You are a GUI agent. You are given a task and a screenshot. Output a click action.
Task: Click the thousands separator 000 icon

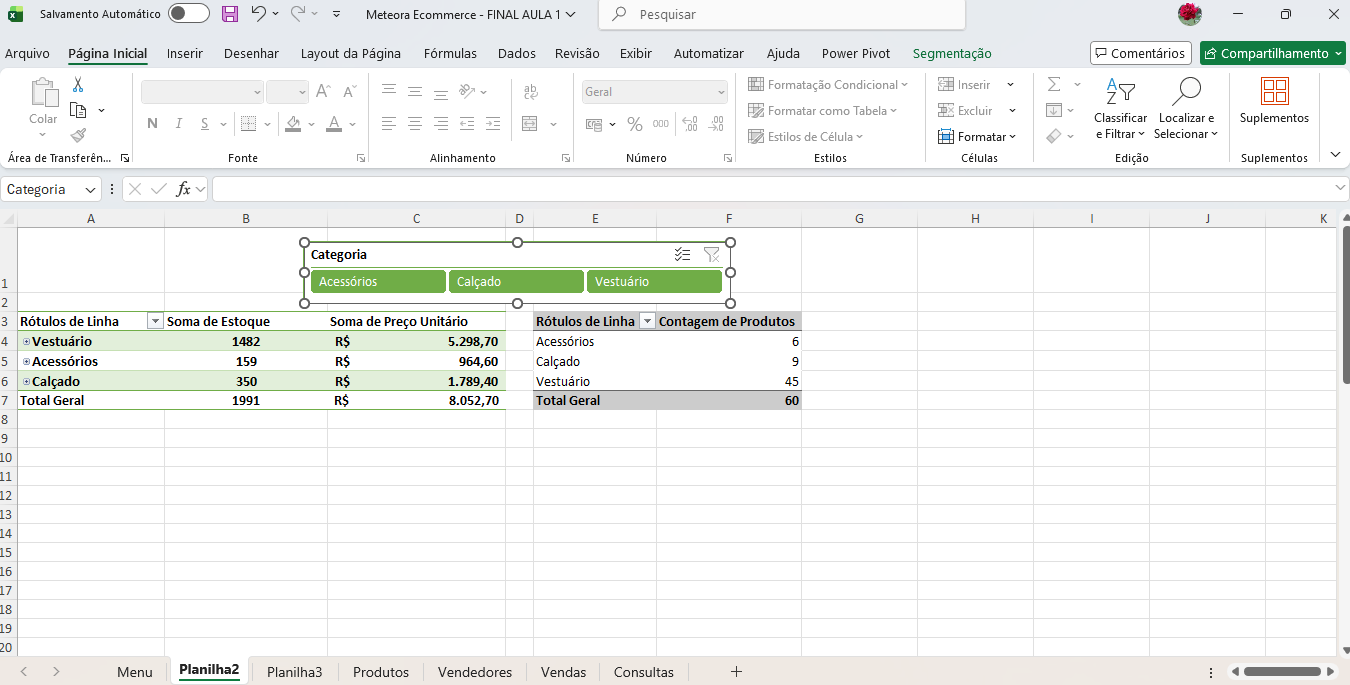pos(661,124)
